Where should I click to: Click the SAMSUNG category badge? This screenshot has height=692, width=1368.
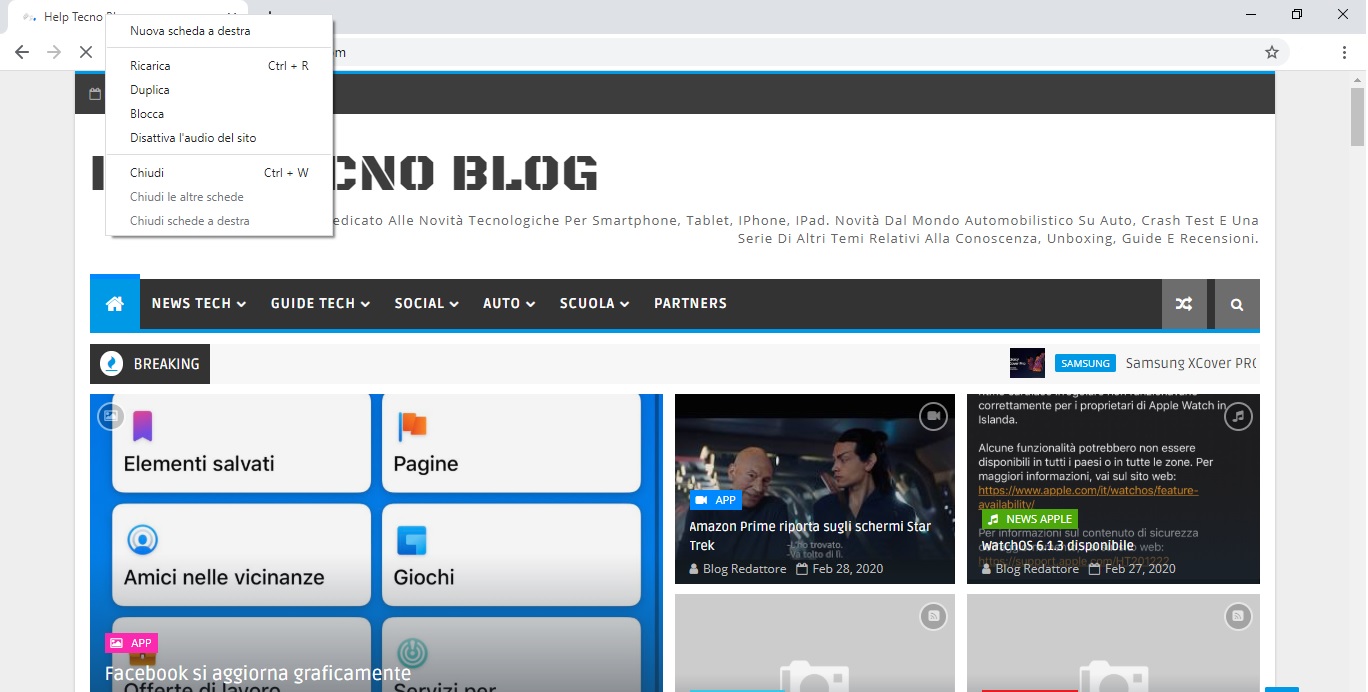1085,364
